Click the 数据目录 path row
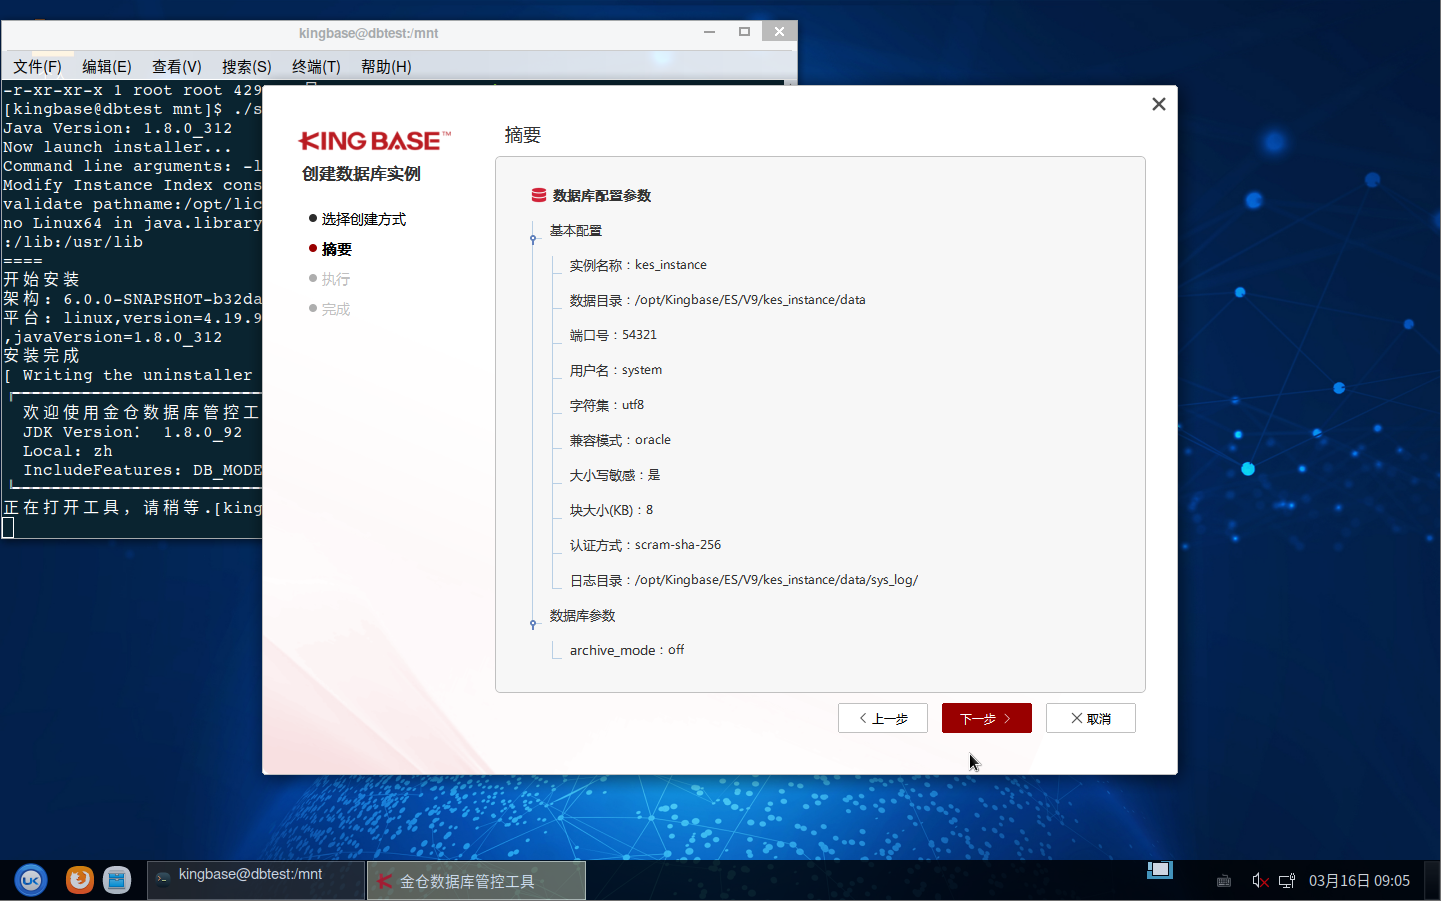Image resolution: width=1441 pixels, height=901 pixels. point(717,300)
